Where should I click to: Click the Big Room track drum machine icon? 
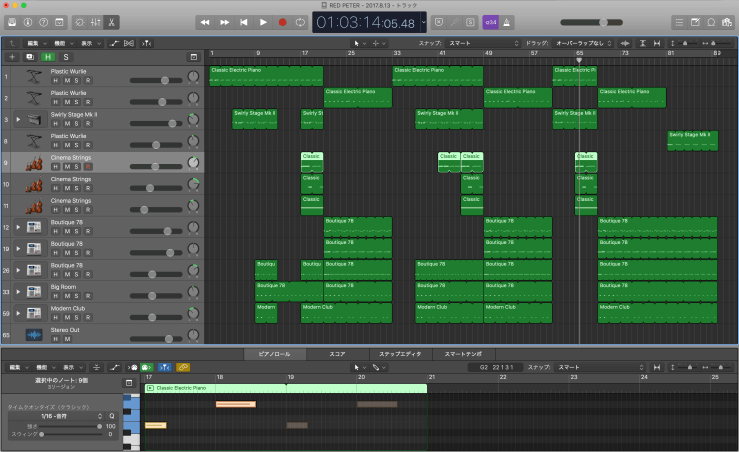(34, 291)
